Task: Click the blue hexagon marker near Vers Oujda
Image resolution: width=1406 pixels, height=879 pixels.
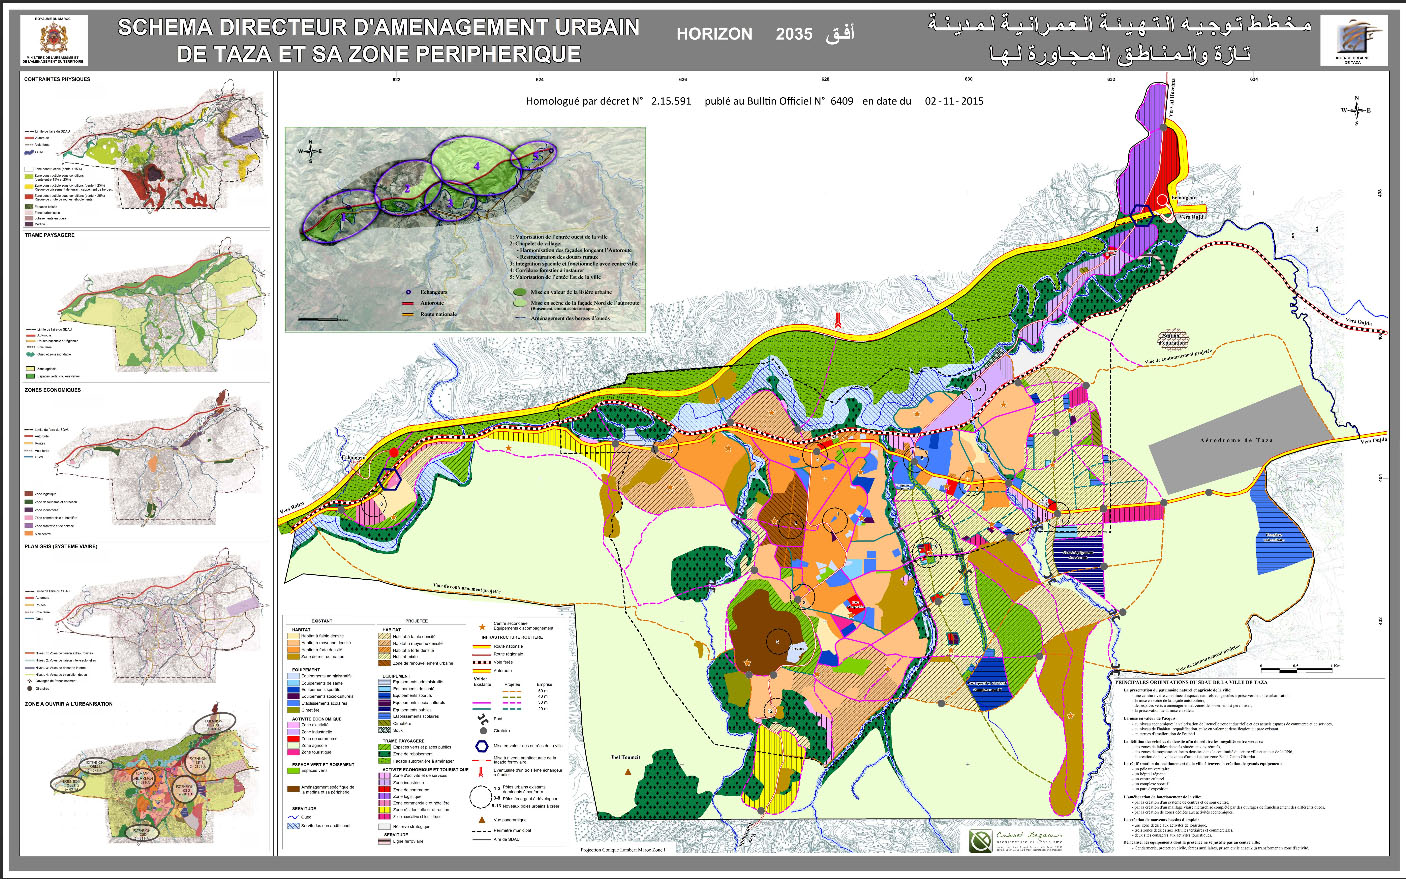Action: pyautogui.click(x=1141, y=216)
